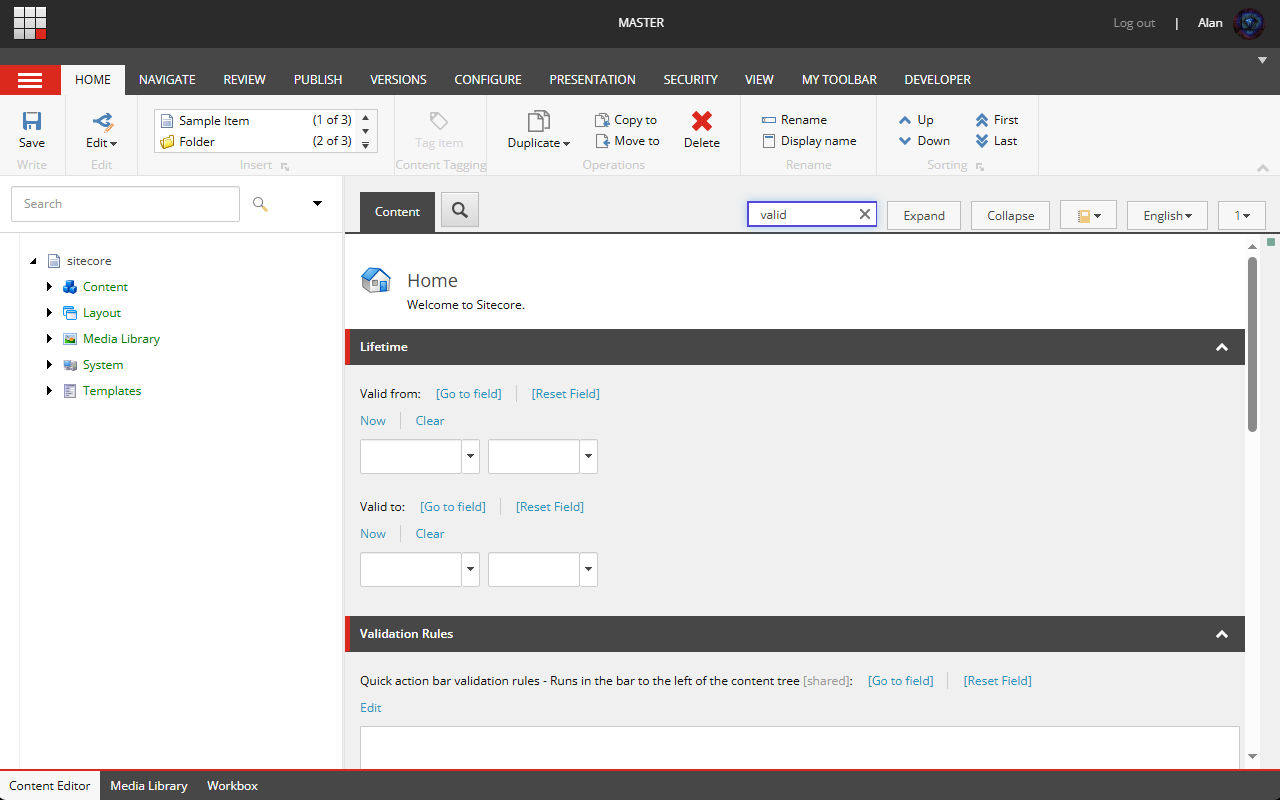Open the Workbox bottom tab
Screen dimensions: 1280x800
point(232,786)
